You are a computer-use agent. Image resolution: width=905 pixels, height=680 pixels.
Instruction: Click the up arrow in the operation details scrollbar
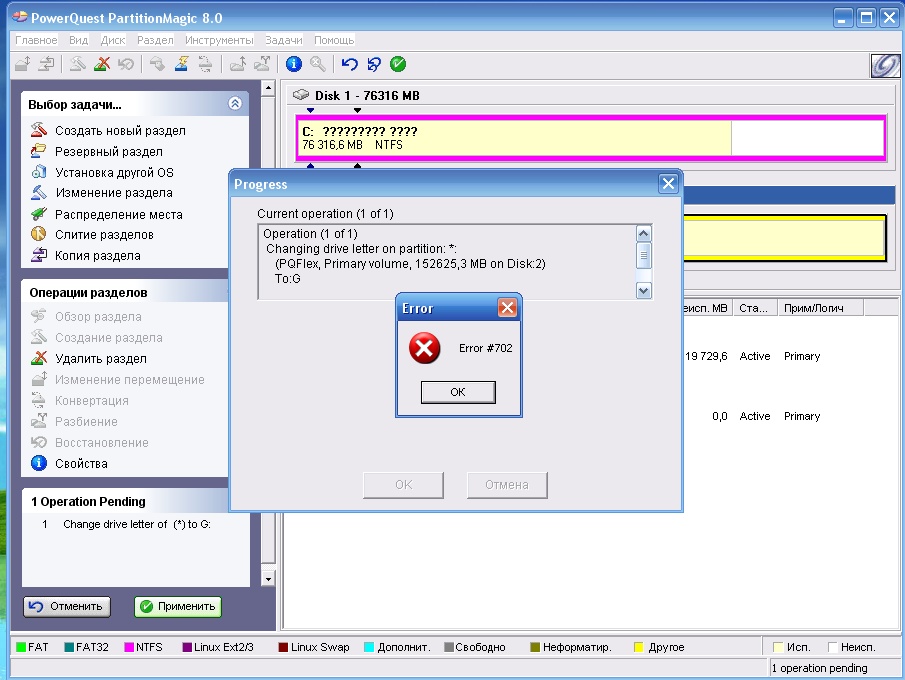[644, 234]
